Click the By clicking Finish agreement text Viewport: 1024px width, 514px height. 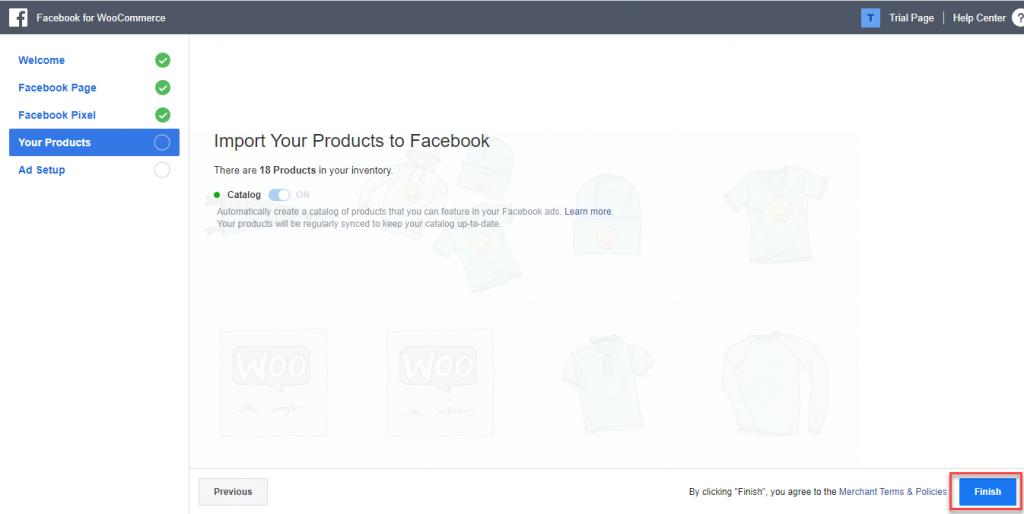point(763,492)
